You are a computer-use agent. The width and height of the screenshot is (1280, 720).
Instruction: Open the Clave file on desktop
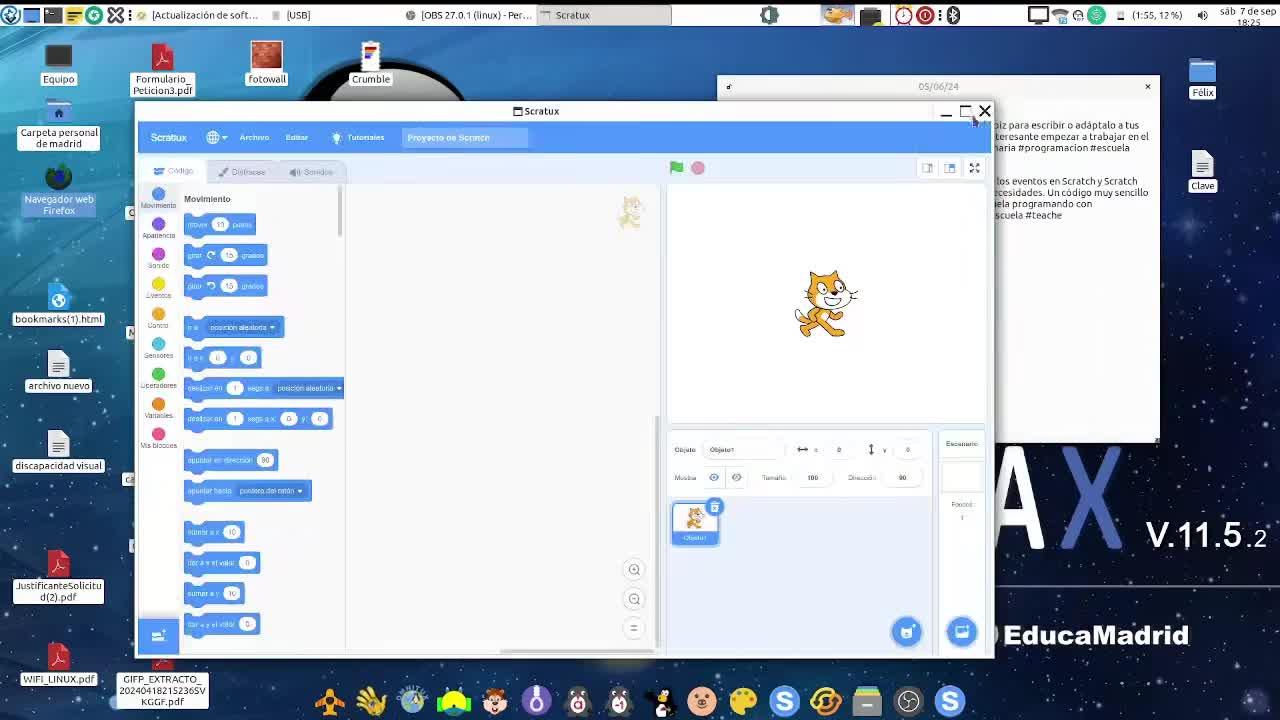pyautogui.click(x=1202, y=171)
